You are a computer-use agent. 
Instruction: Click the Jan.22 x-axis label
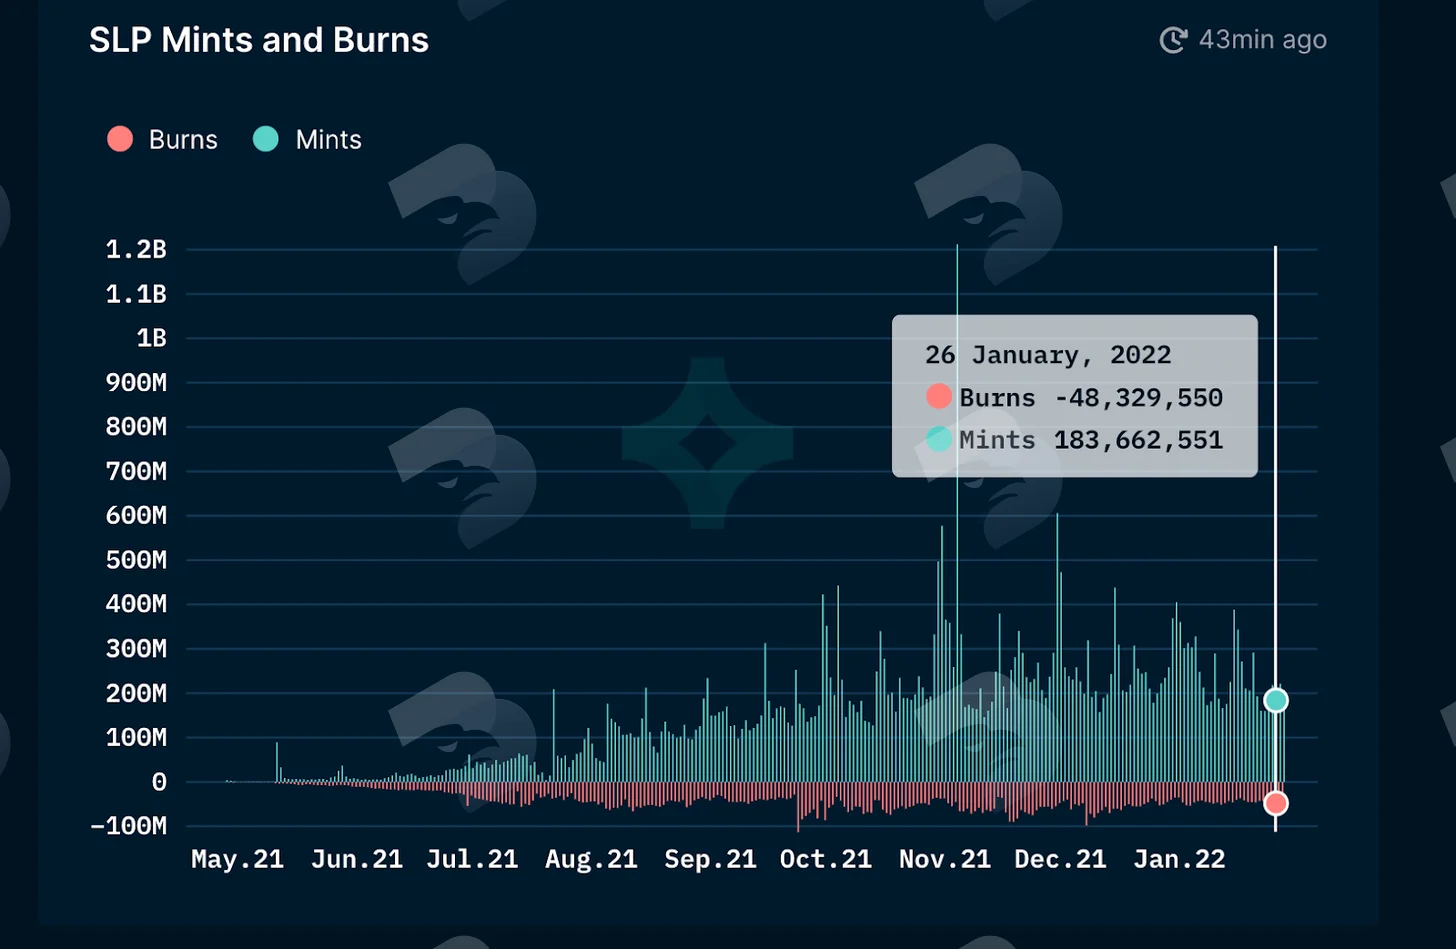pyautogui.click(x=1179, y=859)
